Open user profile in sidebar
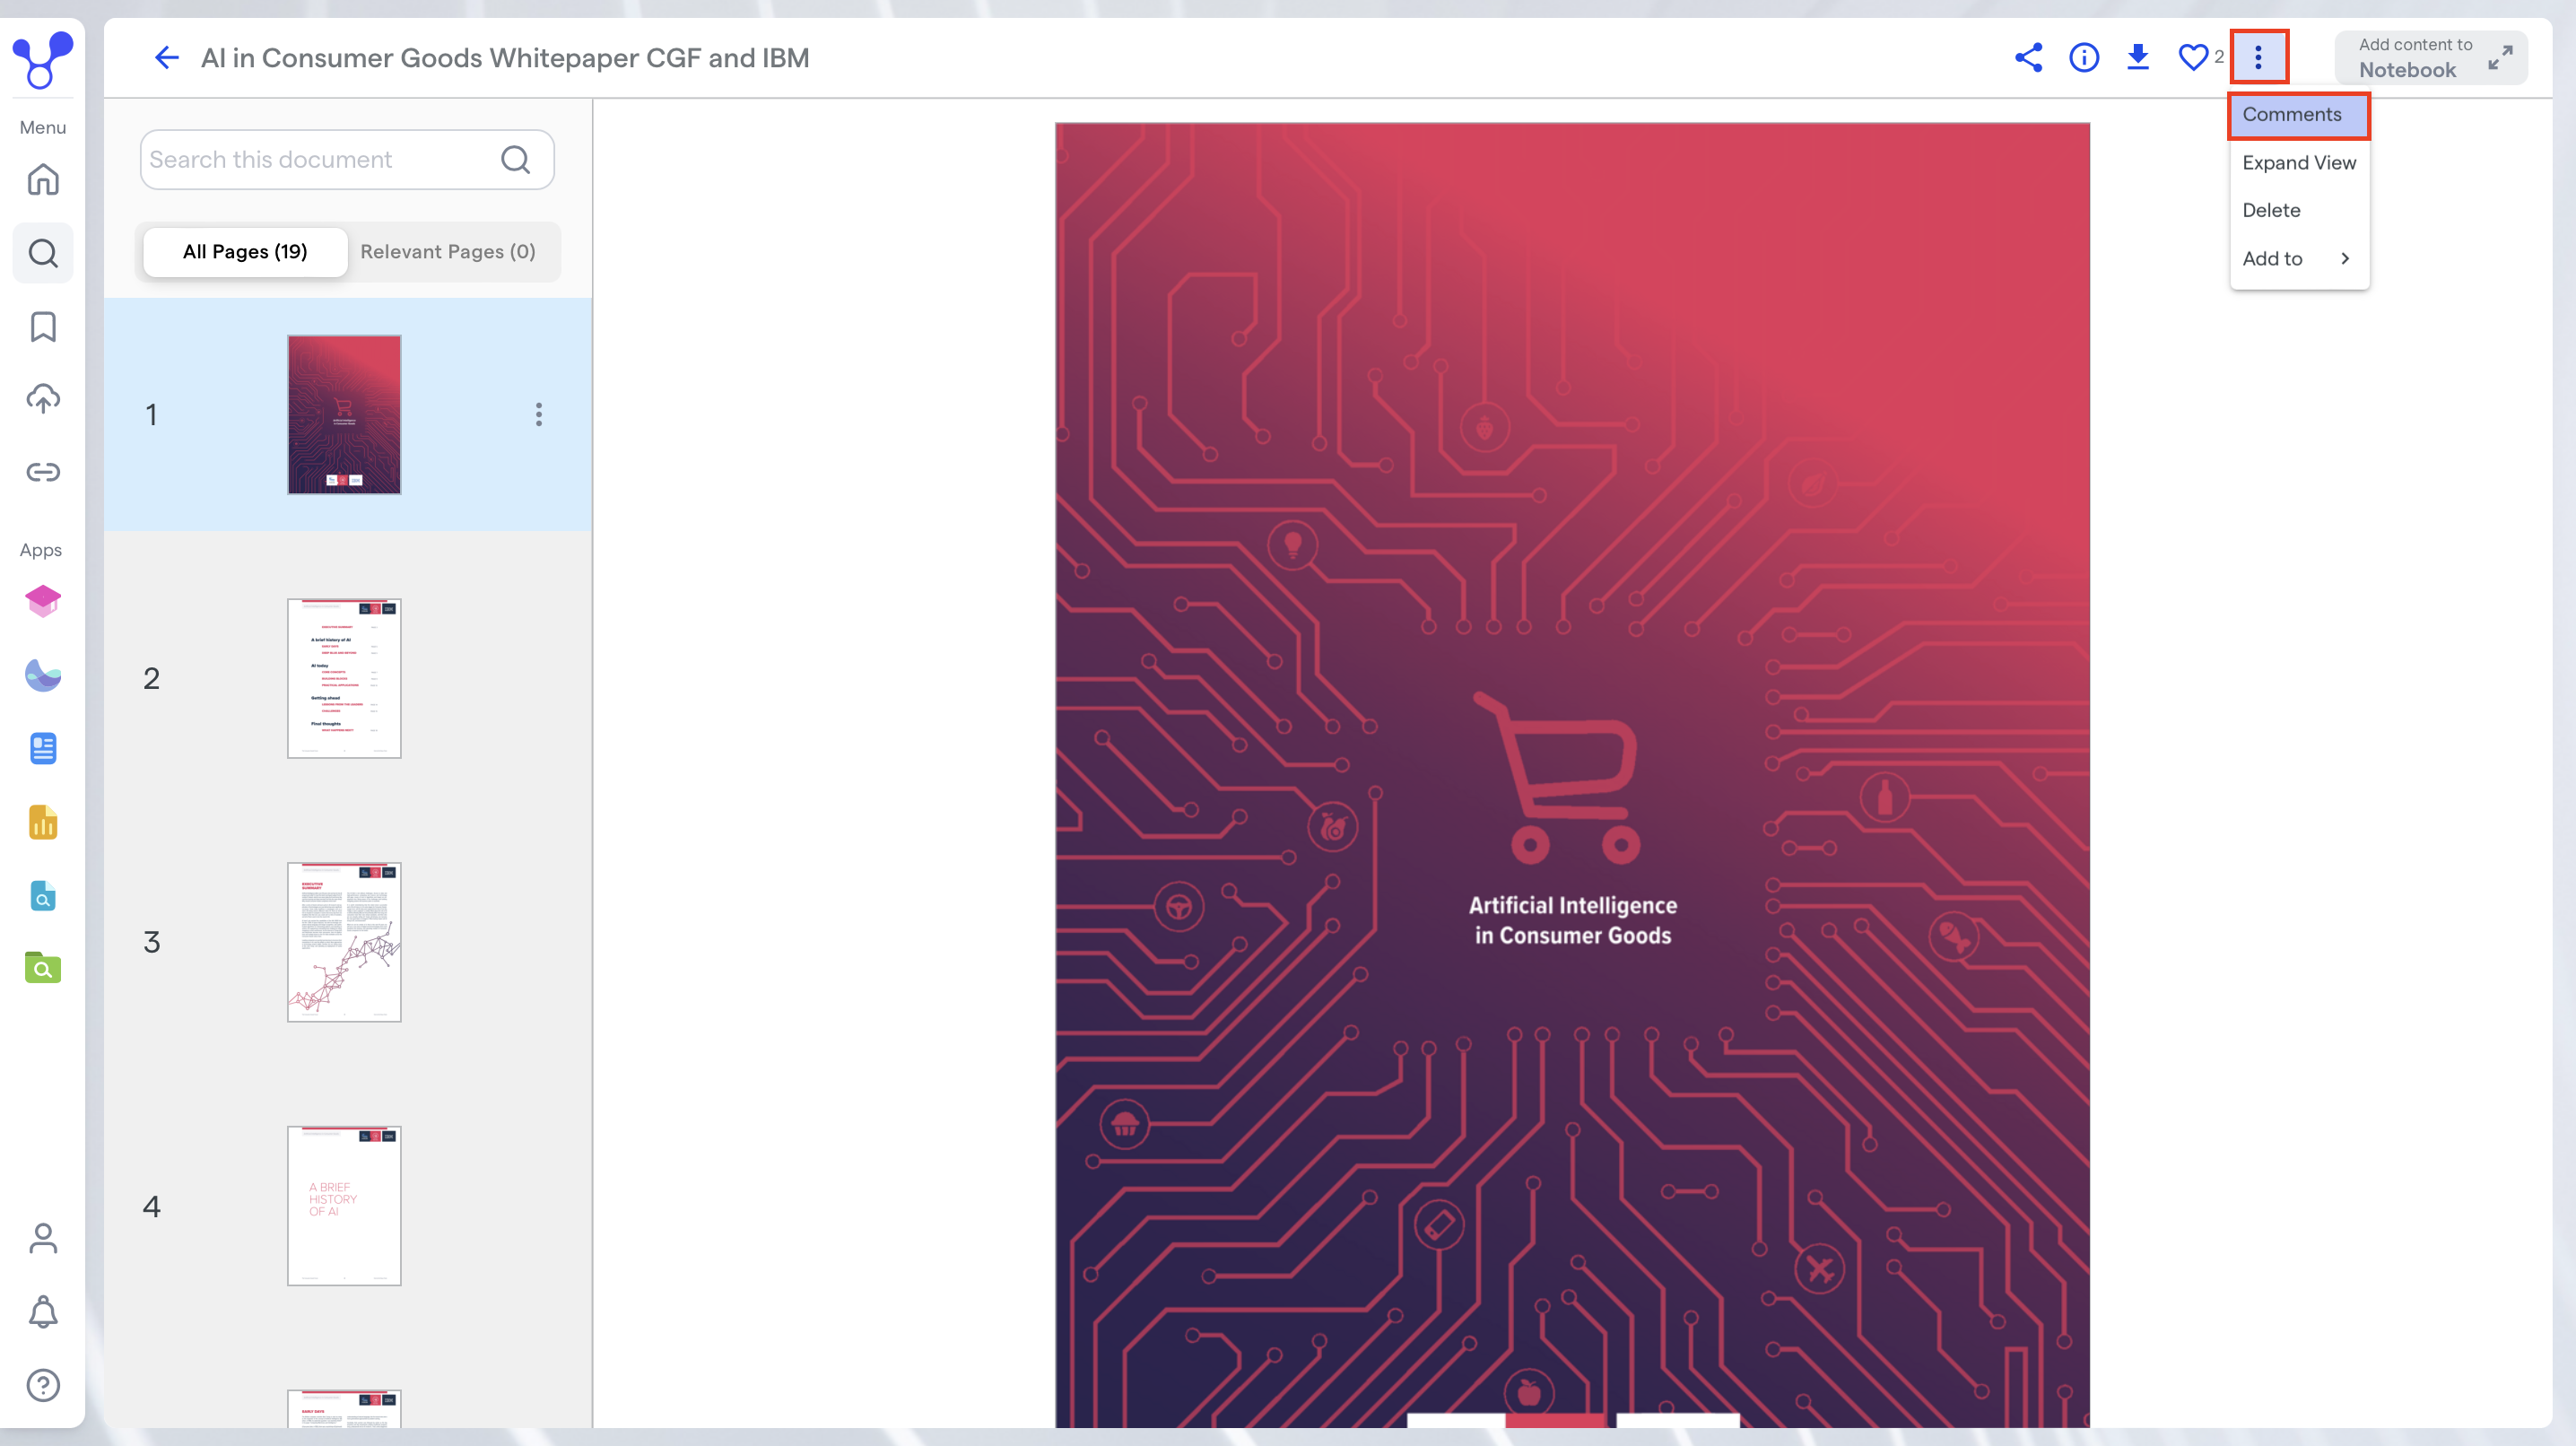Viewport: 2576px width, 1446px height. click(x=43, y=1238)
